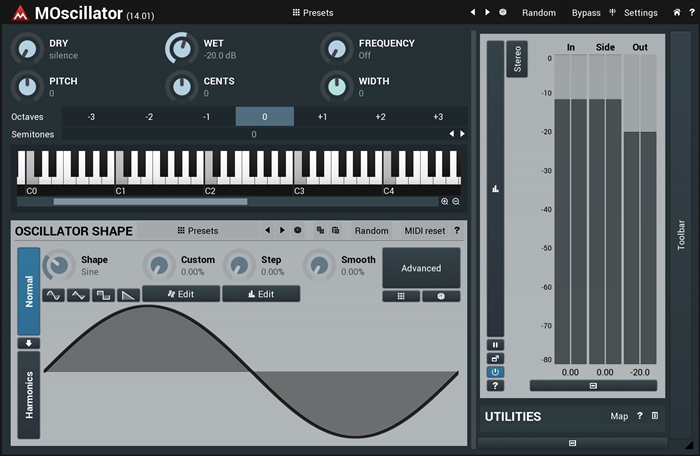Click Edit button under Step
The width and height of the screenshot is (700, 456).
pyautogui.click(x=261, y=294)
